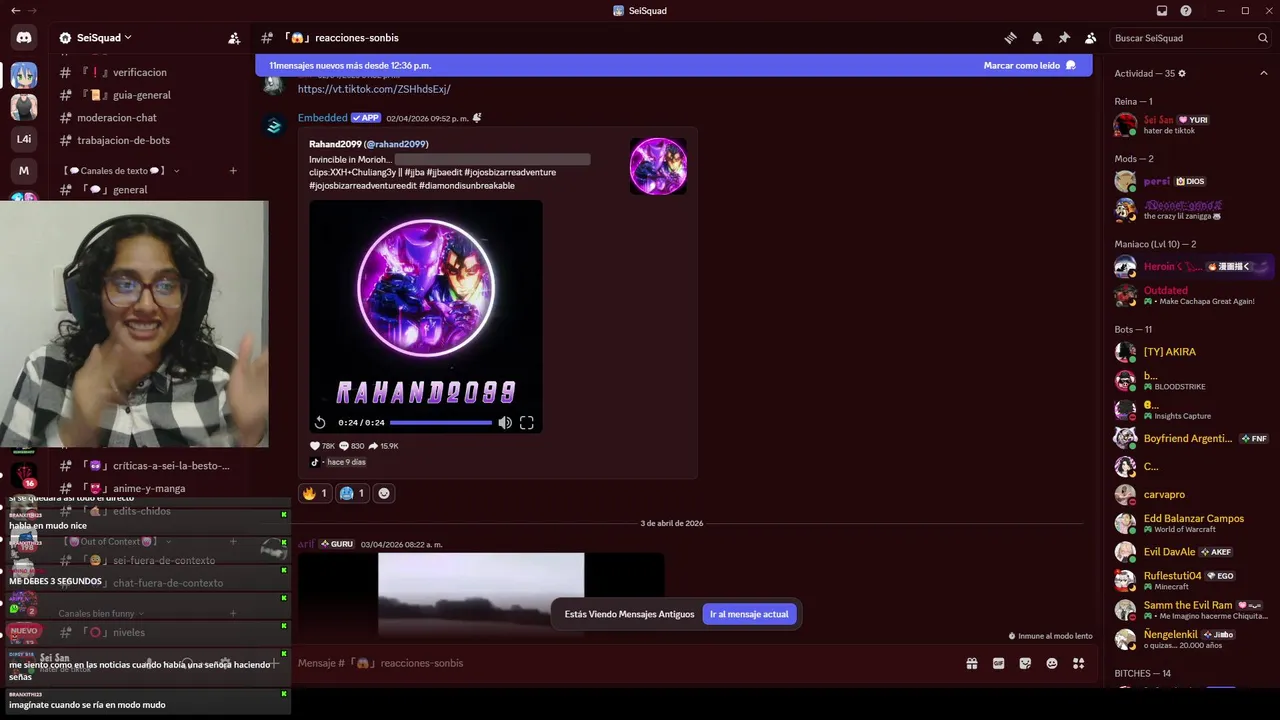Open the emoji picker

click(x=1052, y=663)
